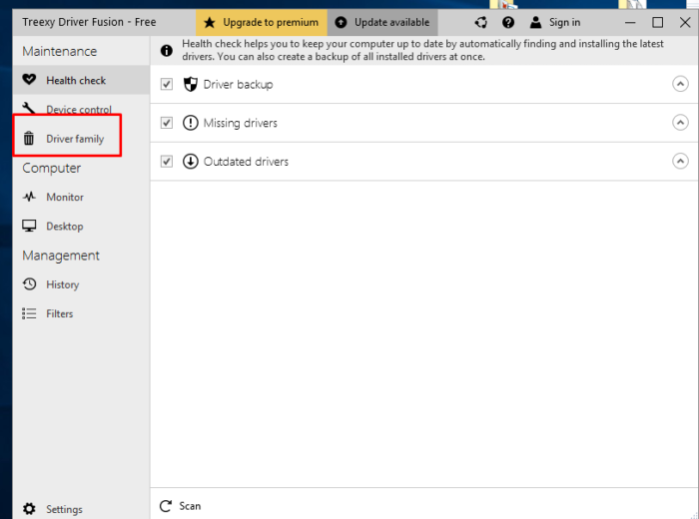Screen dimensions: 699x519
Task: Click Upgrade to premium button
Action: click(261, 22)
